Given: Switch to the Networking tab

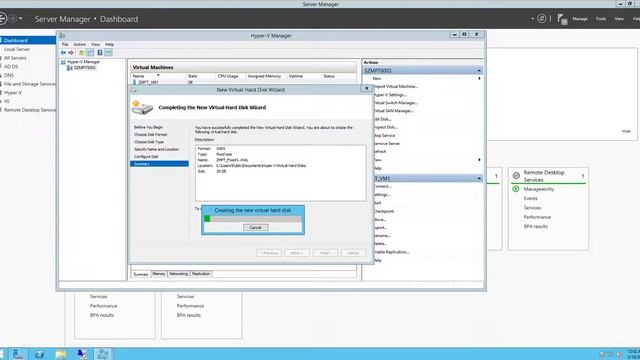Looking at the screenshot, I should click(x=178, y=274).
